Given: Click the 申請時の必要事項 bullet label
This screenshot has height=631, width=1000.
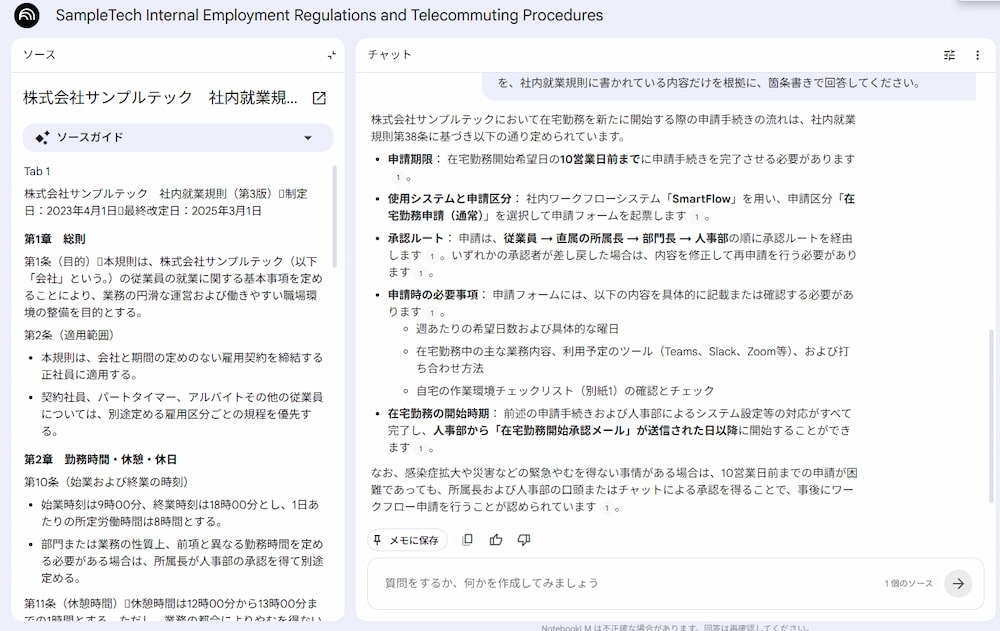Looking at the screenshot, I should [433, 295].
